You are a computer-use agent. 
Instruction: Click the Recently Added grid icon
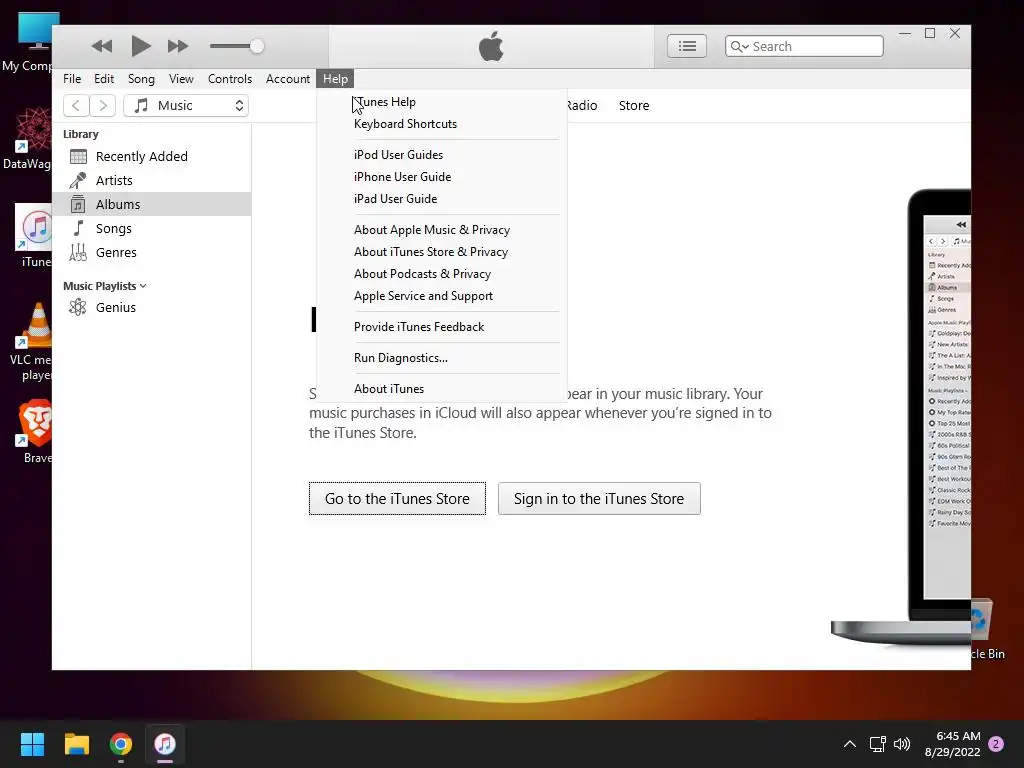point(78,156)
